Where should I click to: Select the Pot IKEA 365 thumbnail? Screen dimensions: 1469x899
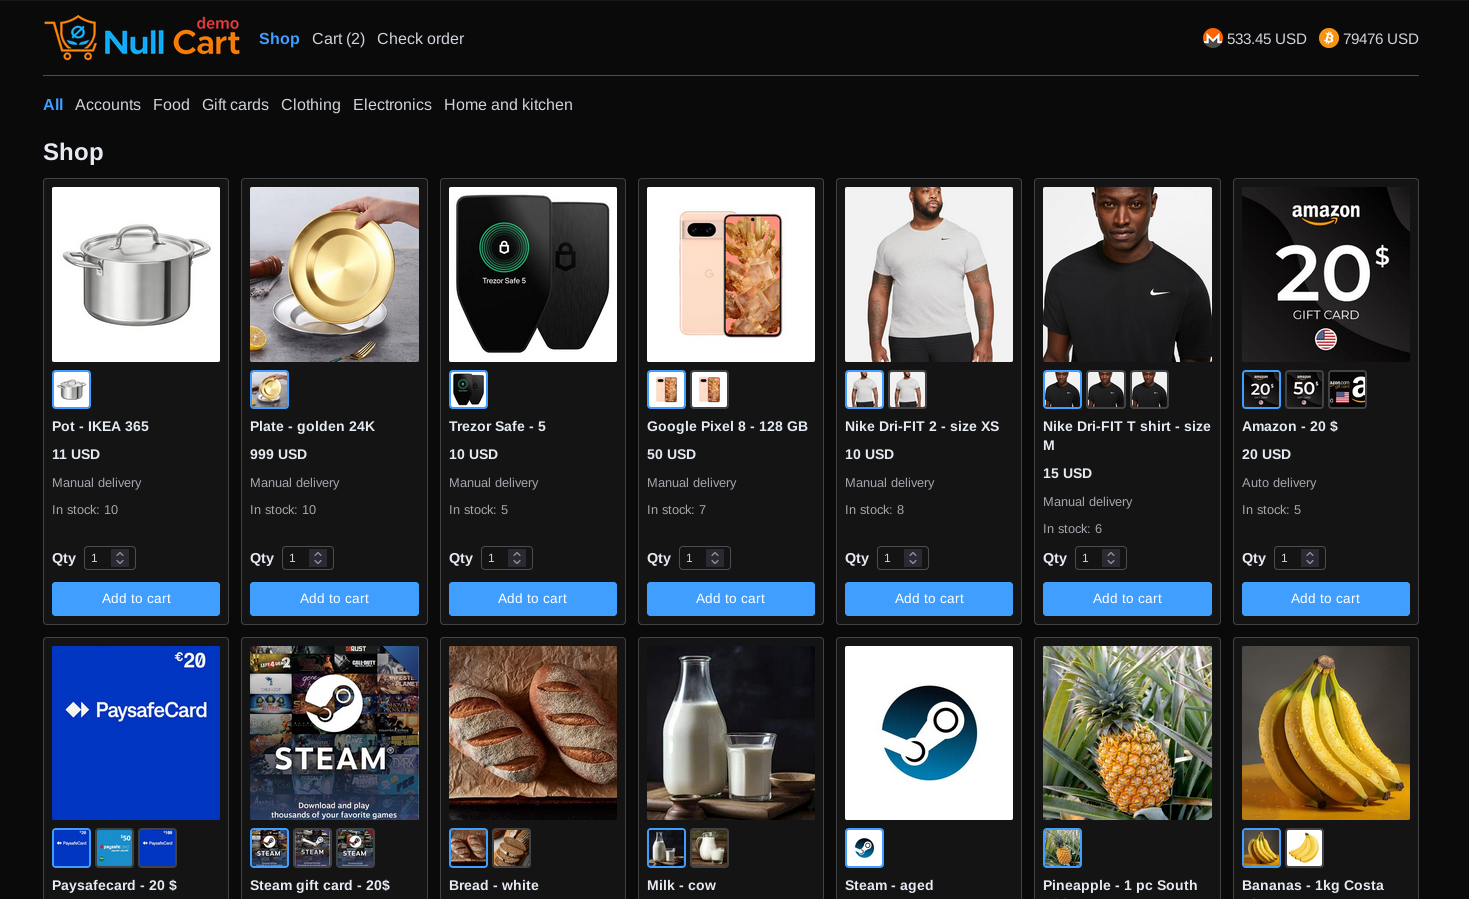pos(71,389)
